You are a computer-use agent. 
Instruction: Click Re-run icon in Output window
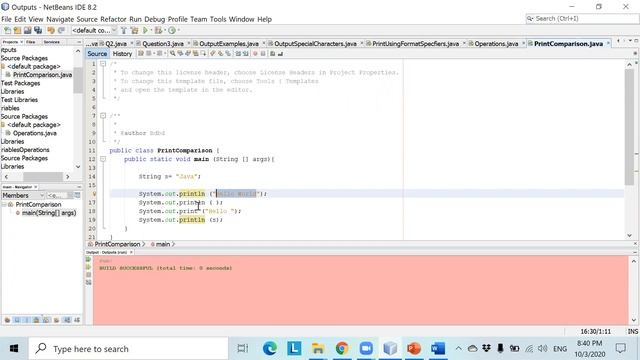click(x=89, y=260)
